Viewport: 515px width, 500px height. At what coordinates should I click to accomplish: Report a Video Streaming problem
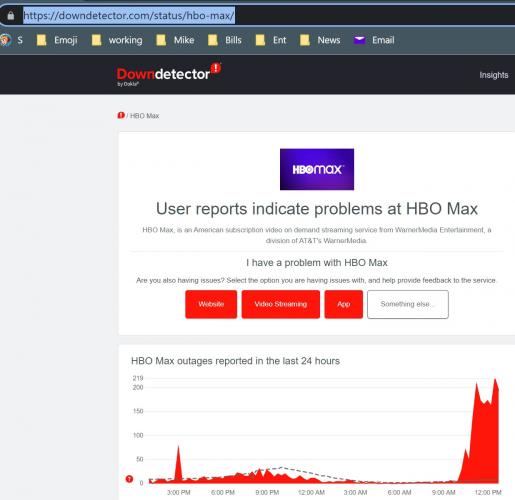coord(281,304)
